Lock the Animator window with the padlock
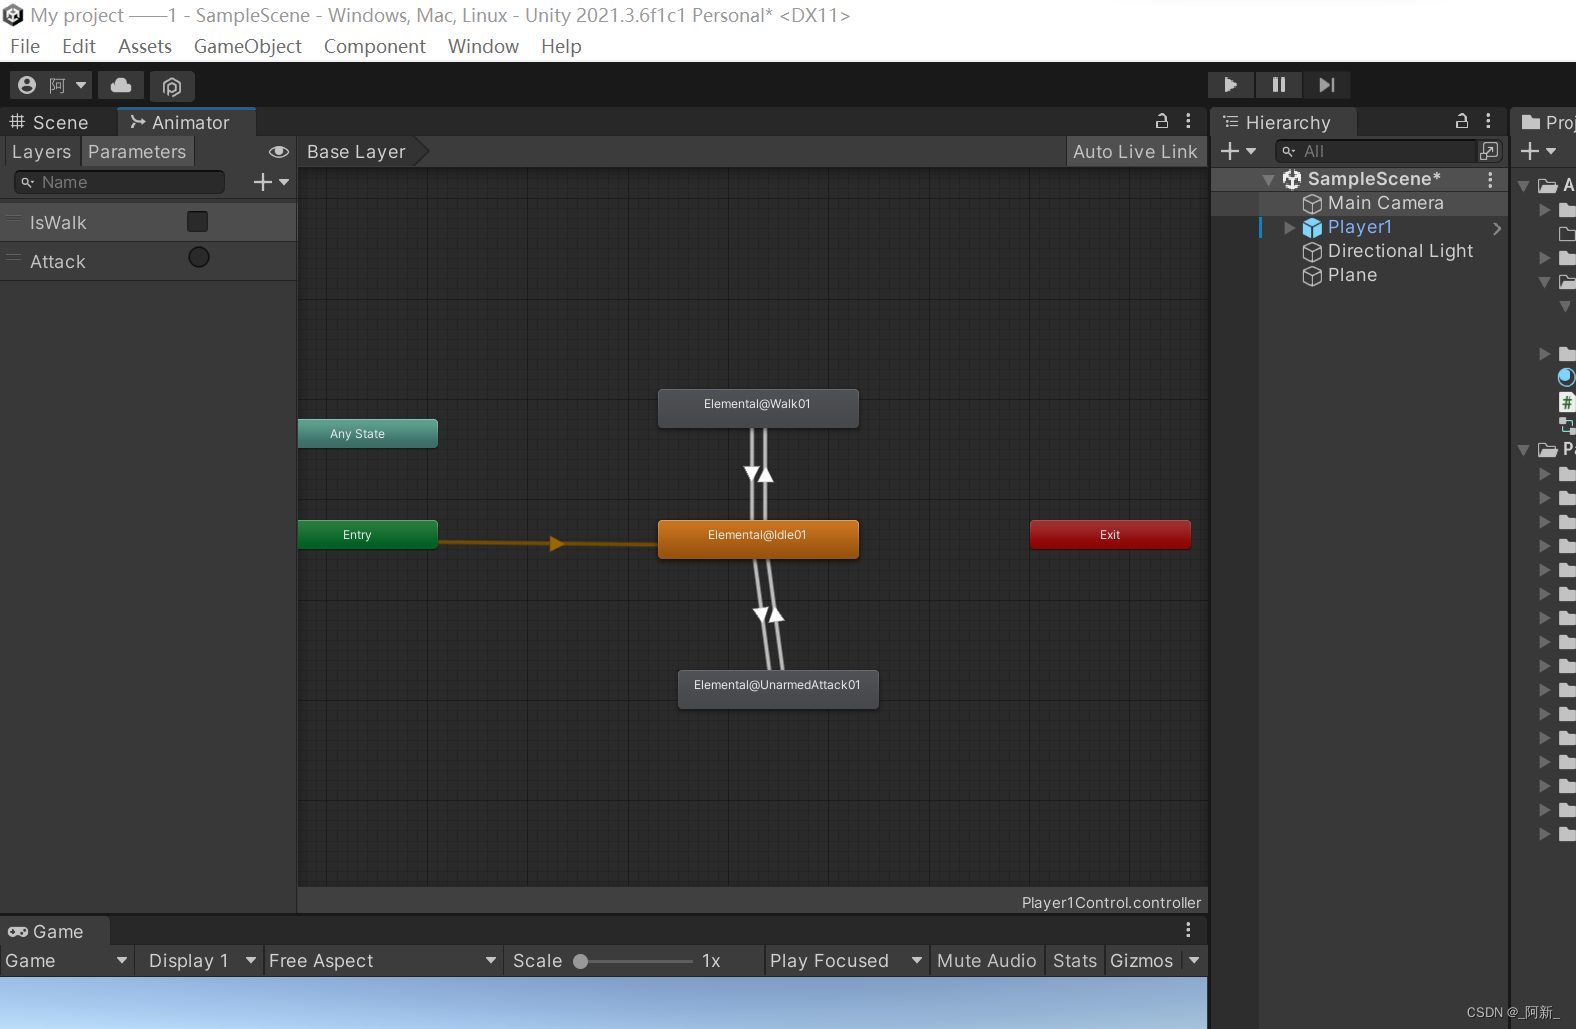 tap(1162, 121)
